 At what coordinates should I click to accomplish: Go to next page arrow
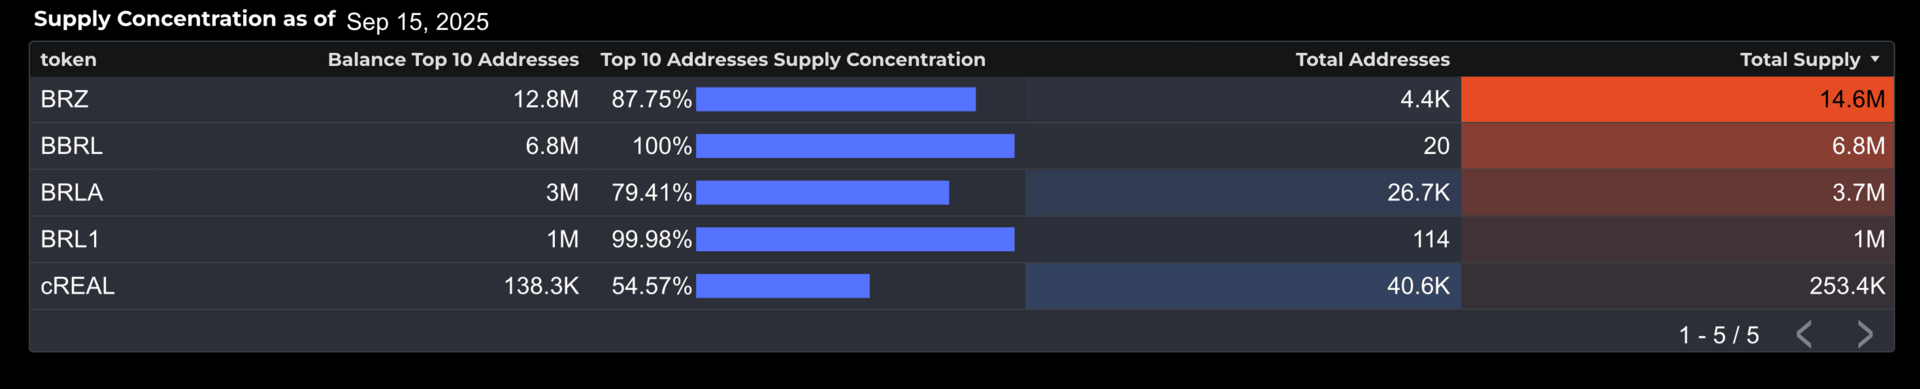click(x=1865, y=334)
